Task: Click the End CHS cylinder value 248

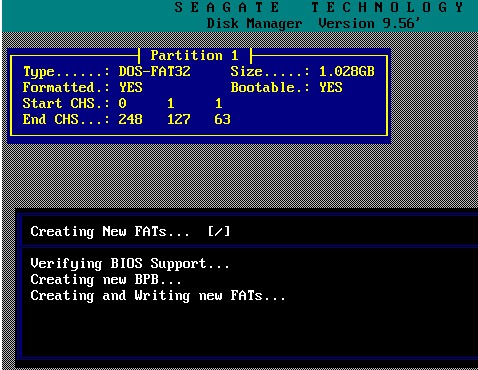Action: [130, 119]
